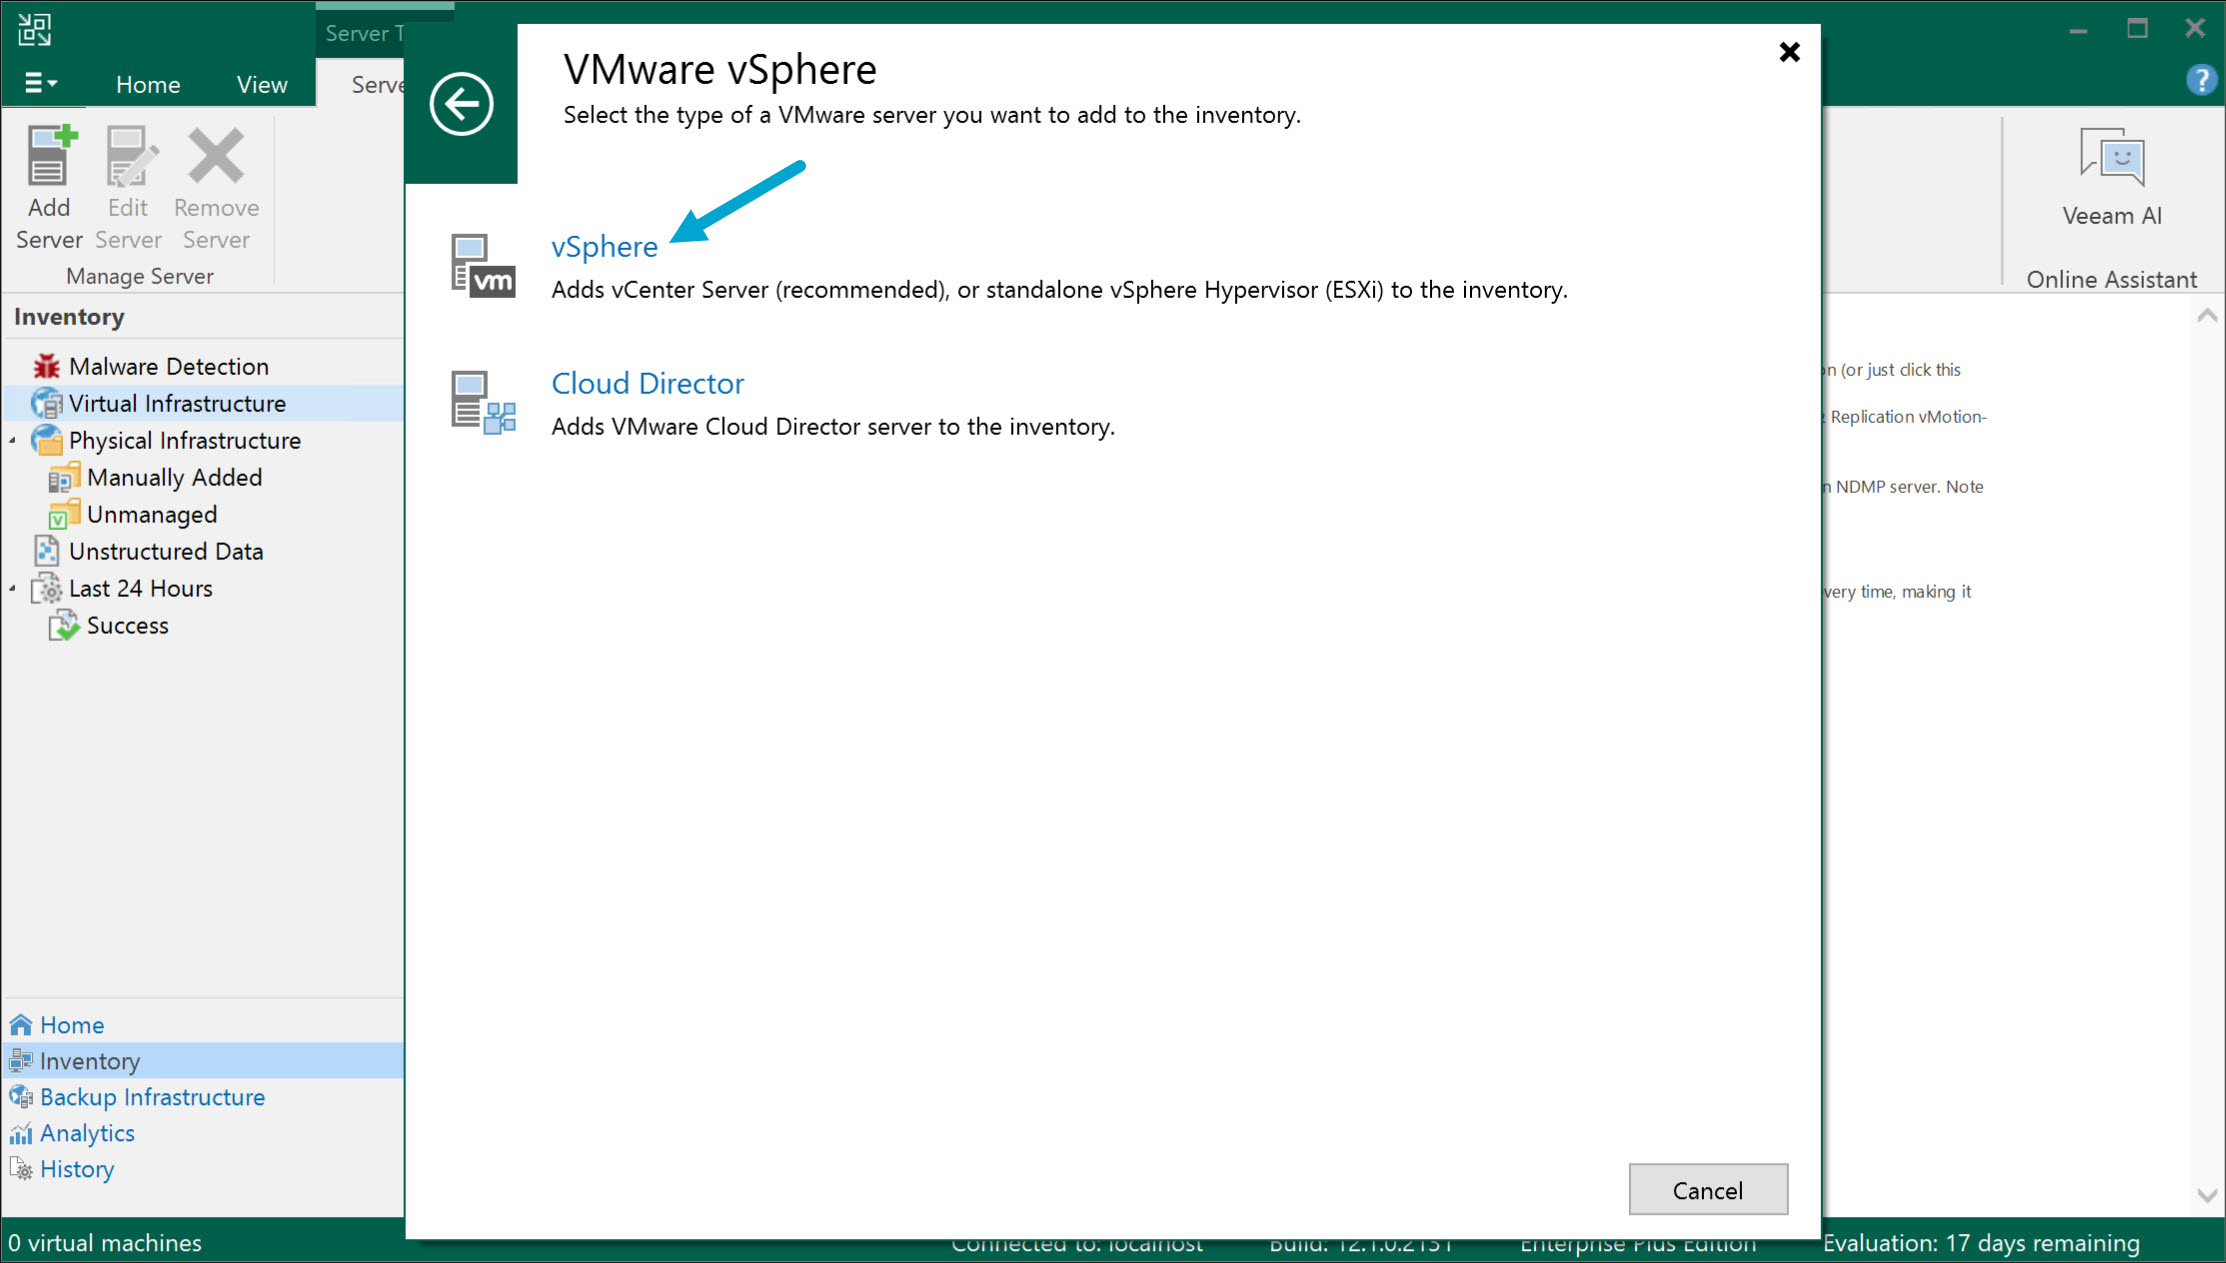Collapse the Last 24 Hours tree node
The image size is (2226, 1263).
click(13, 588)
